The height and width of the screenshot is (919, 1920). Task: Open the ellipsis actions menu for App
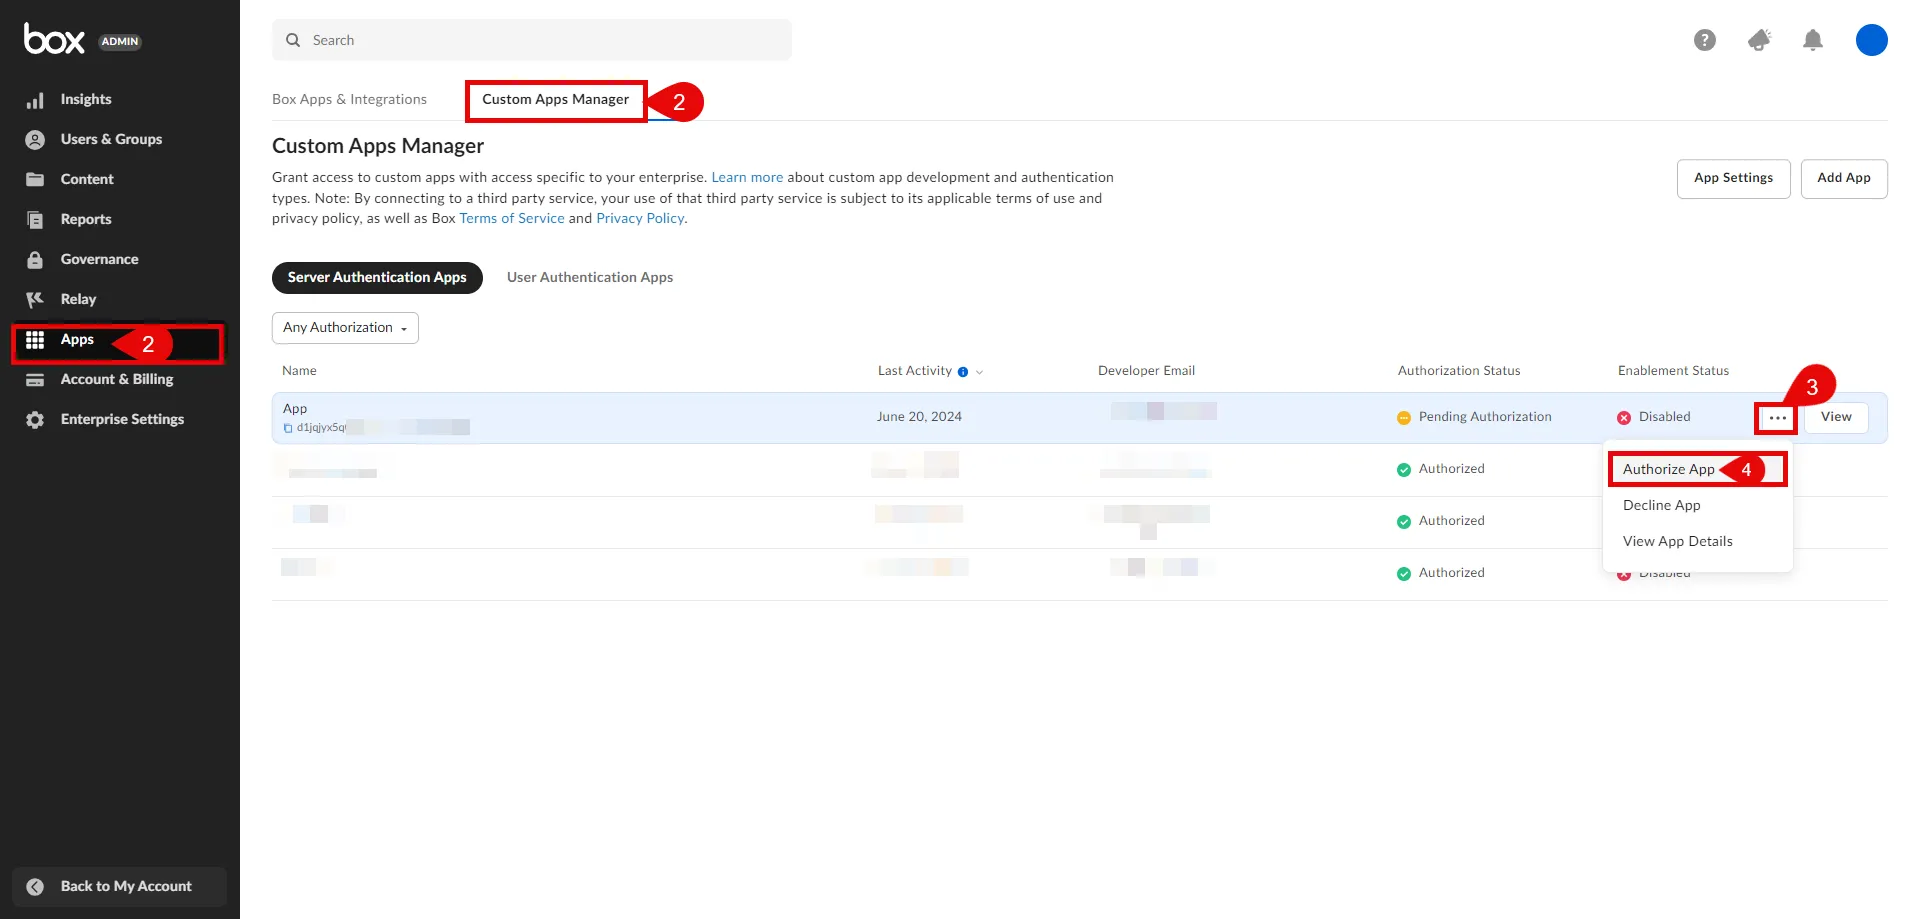(x=1775, y=417)
